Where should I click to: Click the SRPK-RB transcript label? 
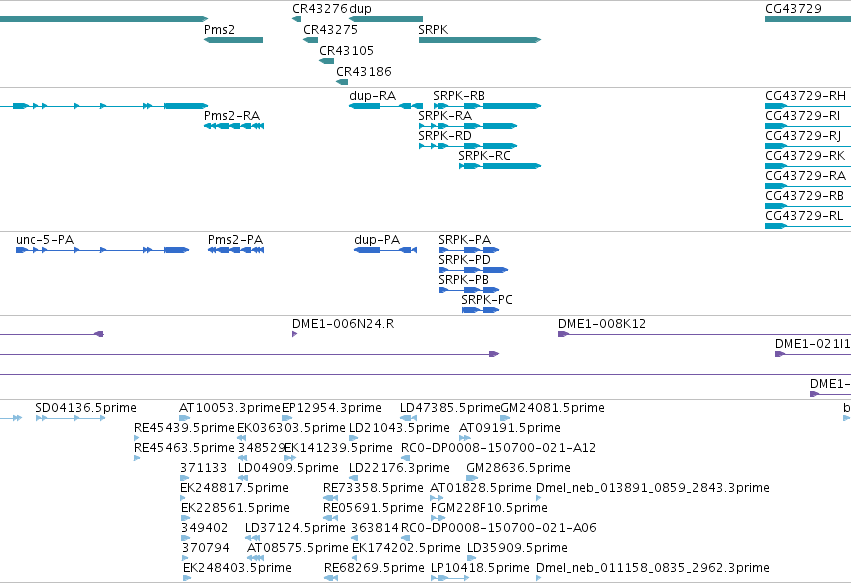point(459,96)
